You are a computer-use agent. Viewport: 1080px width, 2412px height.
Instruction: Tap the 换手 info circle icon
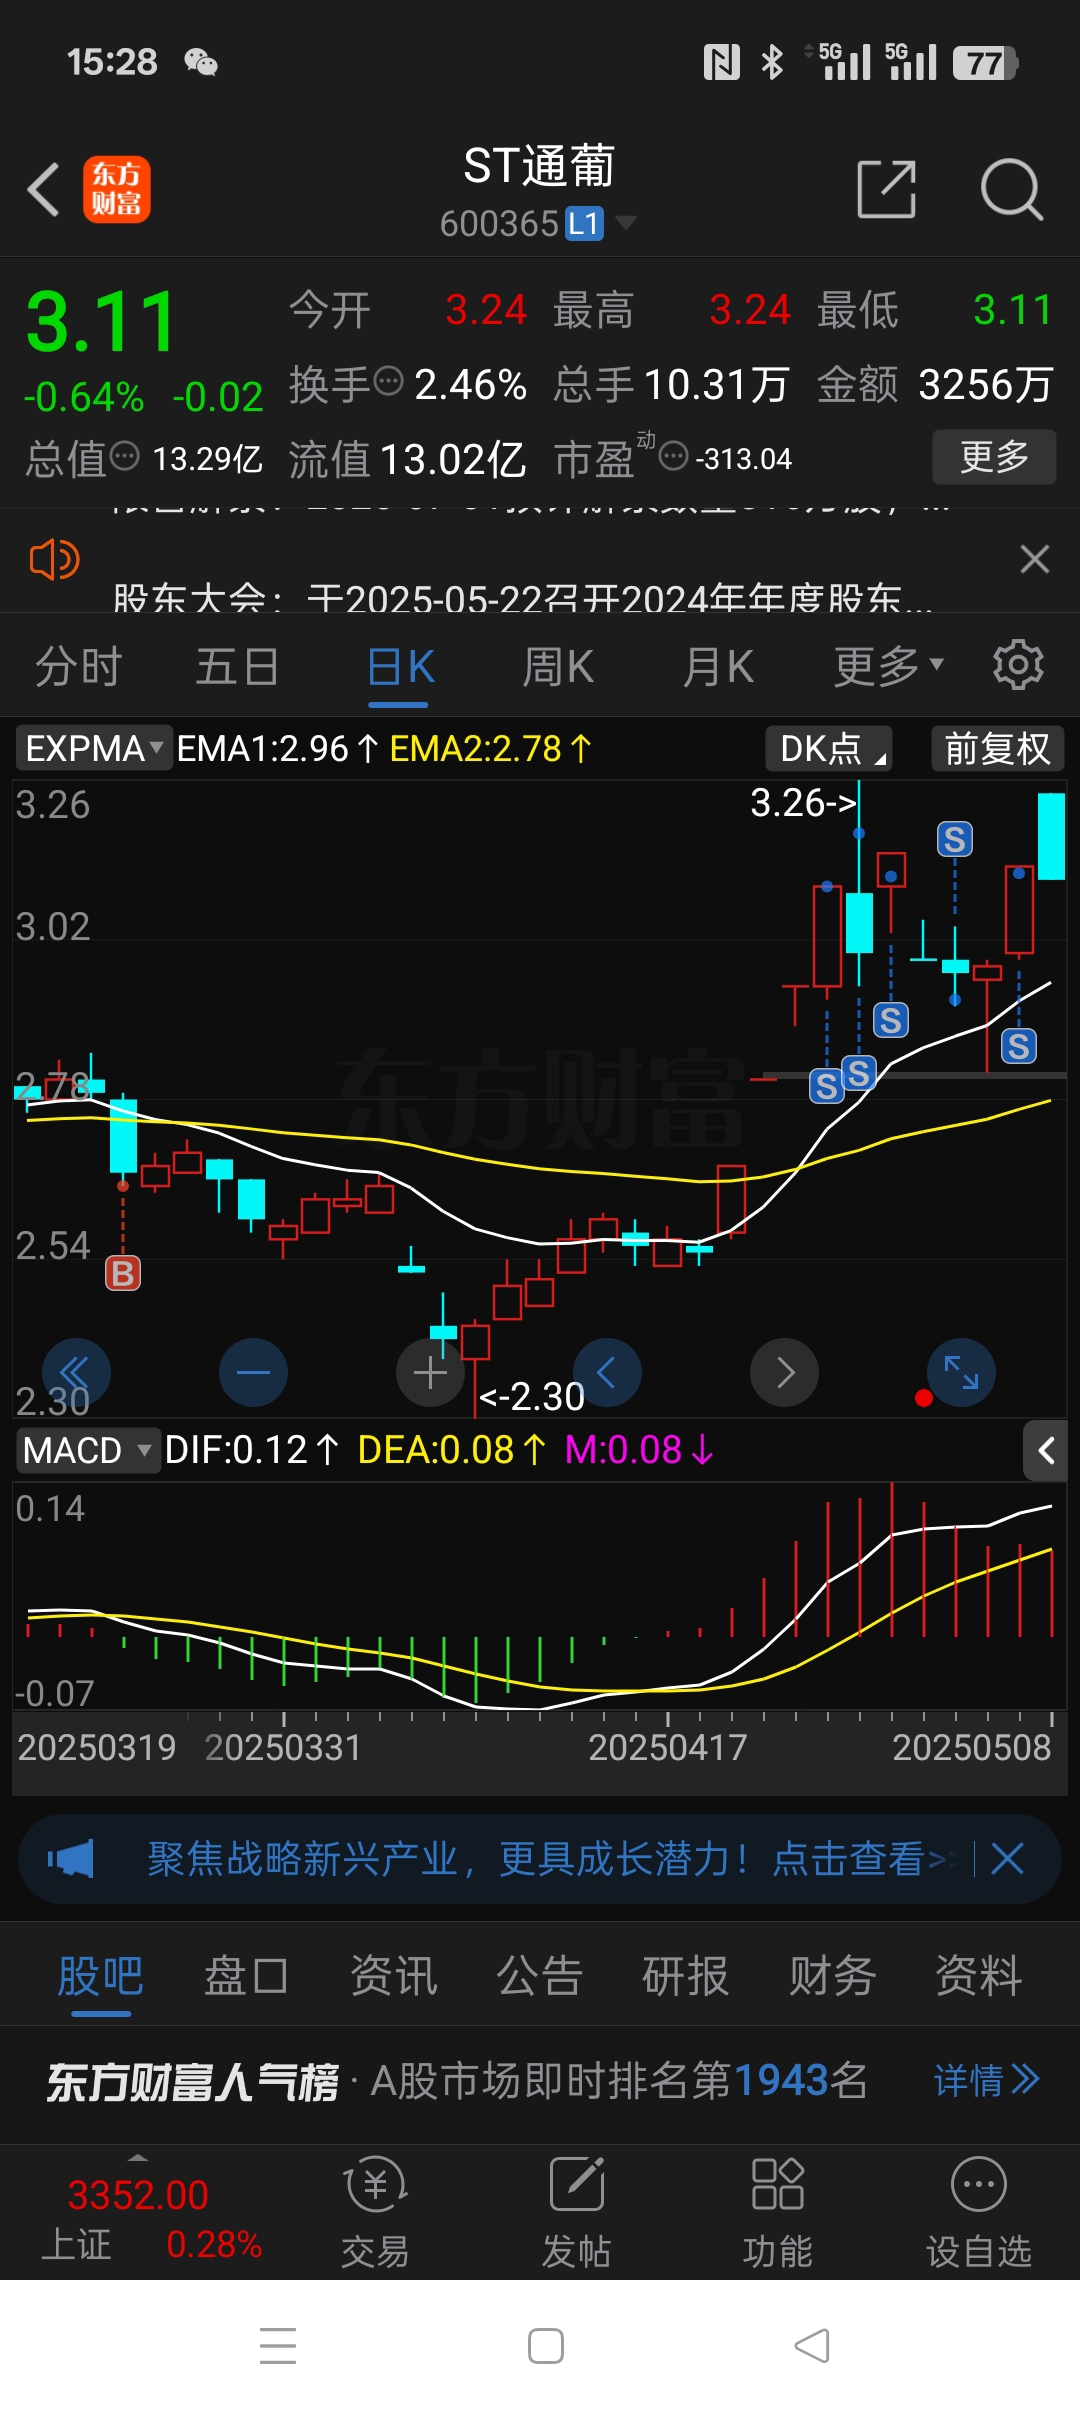tap(388, 381)
